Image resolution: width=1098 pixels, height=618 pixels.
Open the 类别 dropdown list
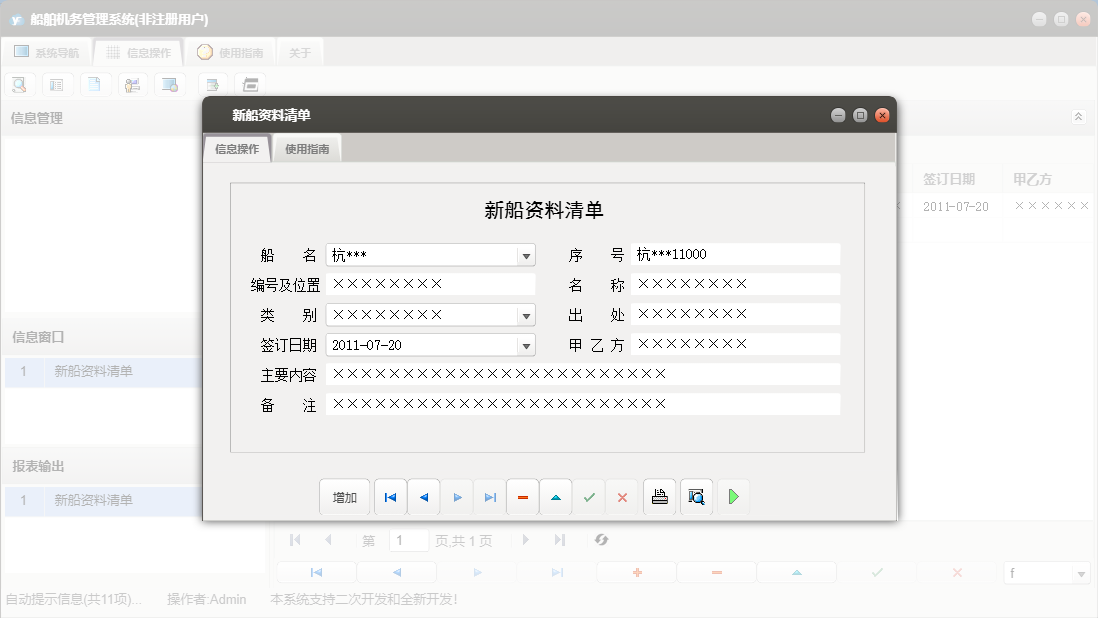[x=525, y=314]
